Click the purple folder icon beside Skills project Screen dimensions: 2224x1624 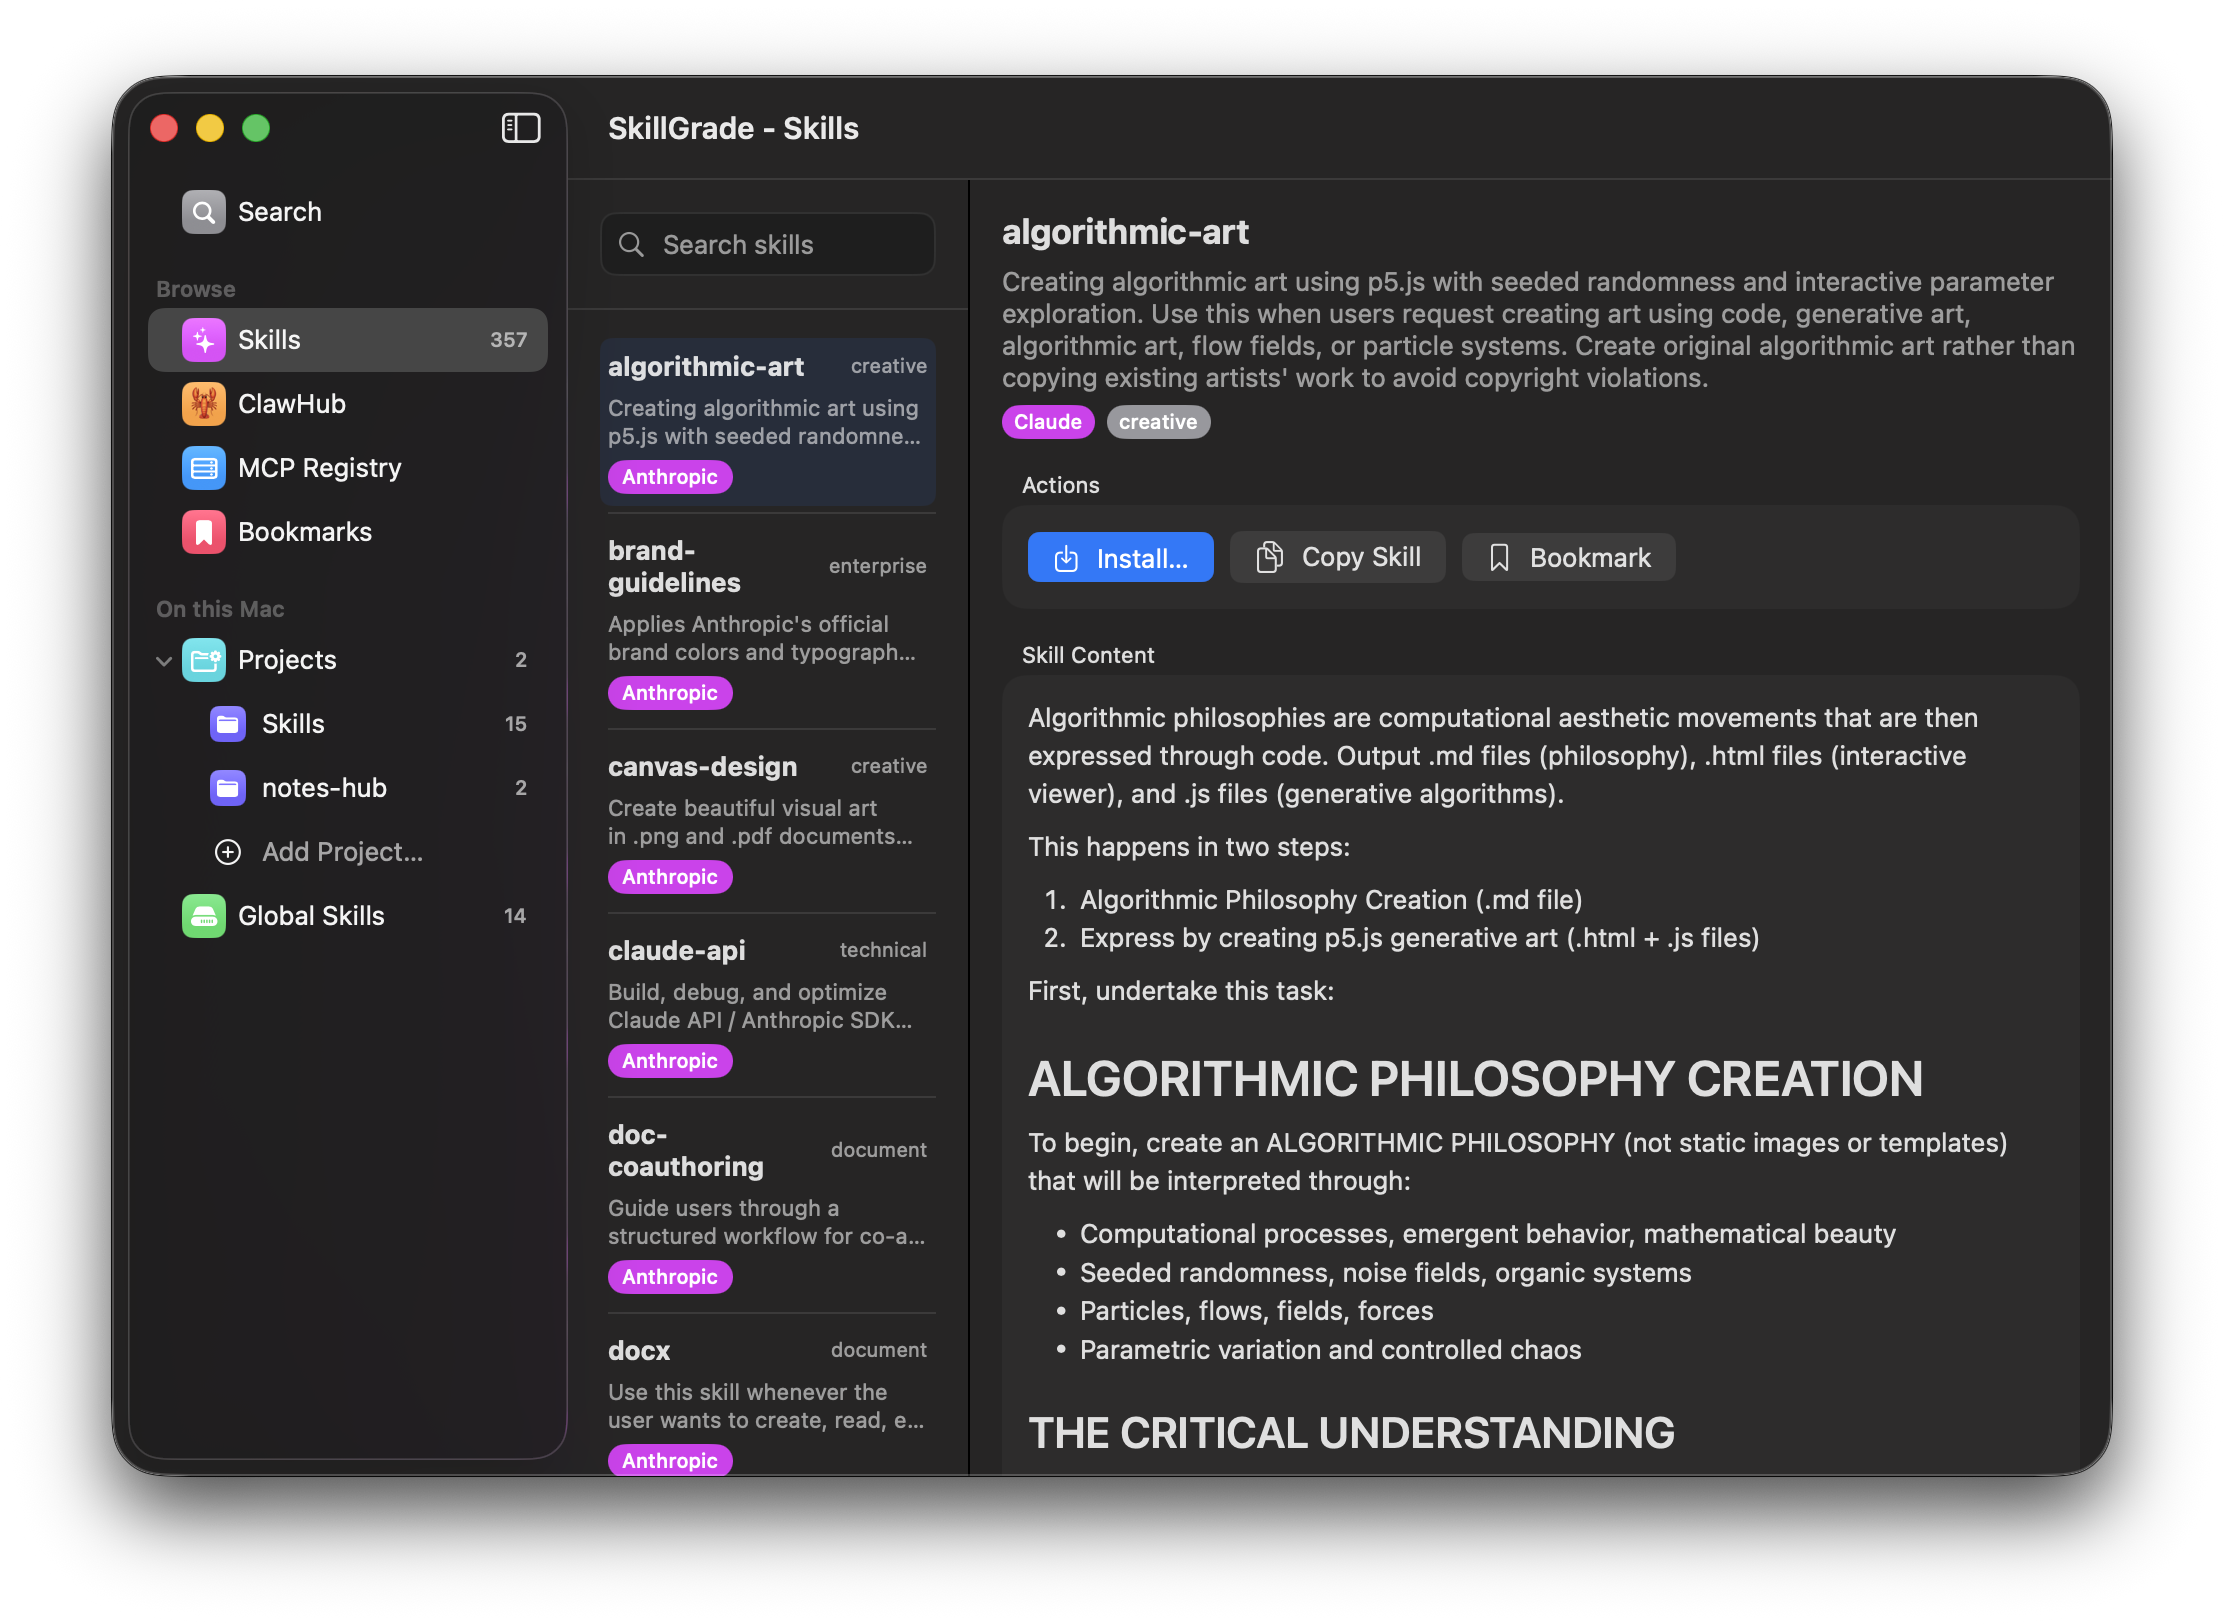228,724
